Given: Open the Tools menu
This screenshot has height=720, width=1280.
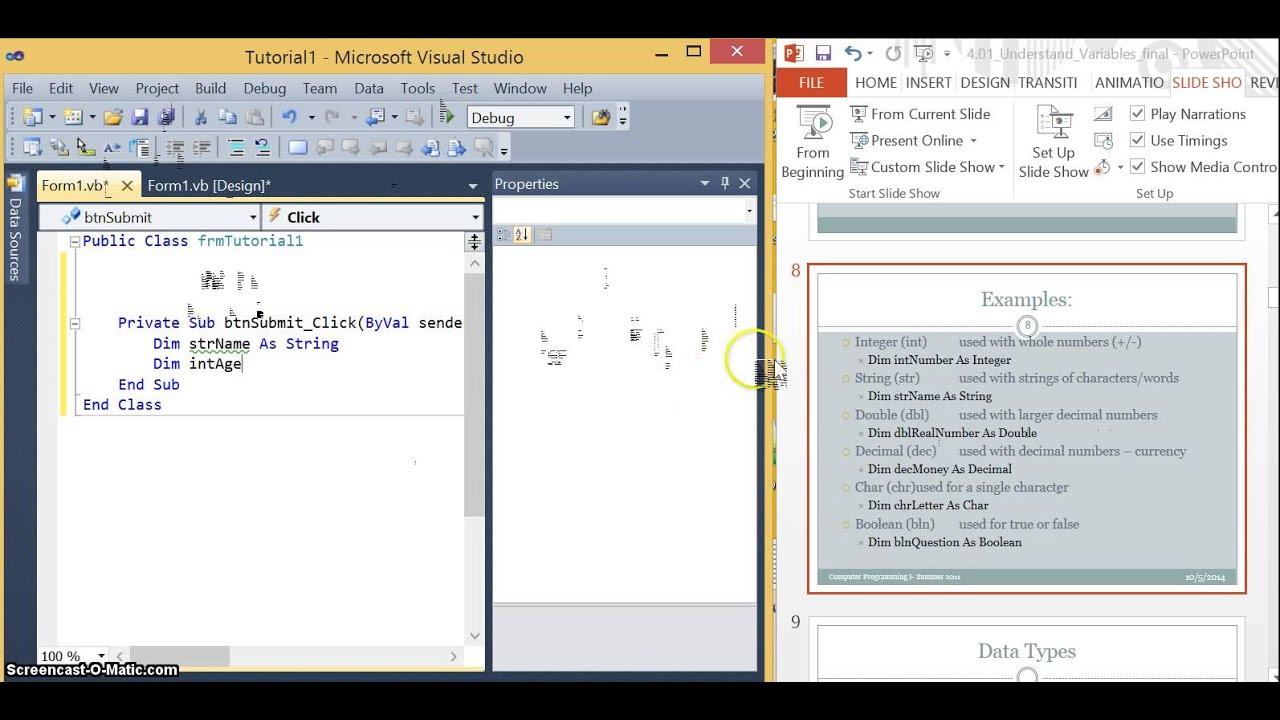Looking at the screenshot, I should (418, 88).
